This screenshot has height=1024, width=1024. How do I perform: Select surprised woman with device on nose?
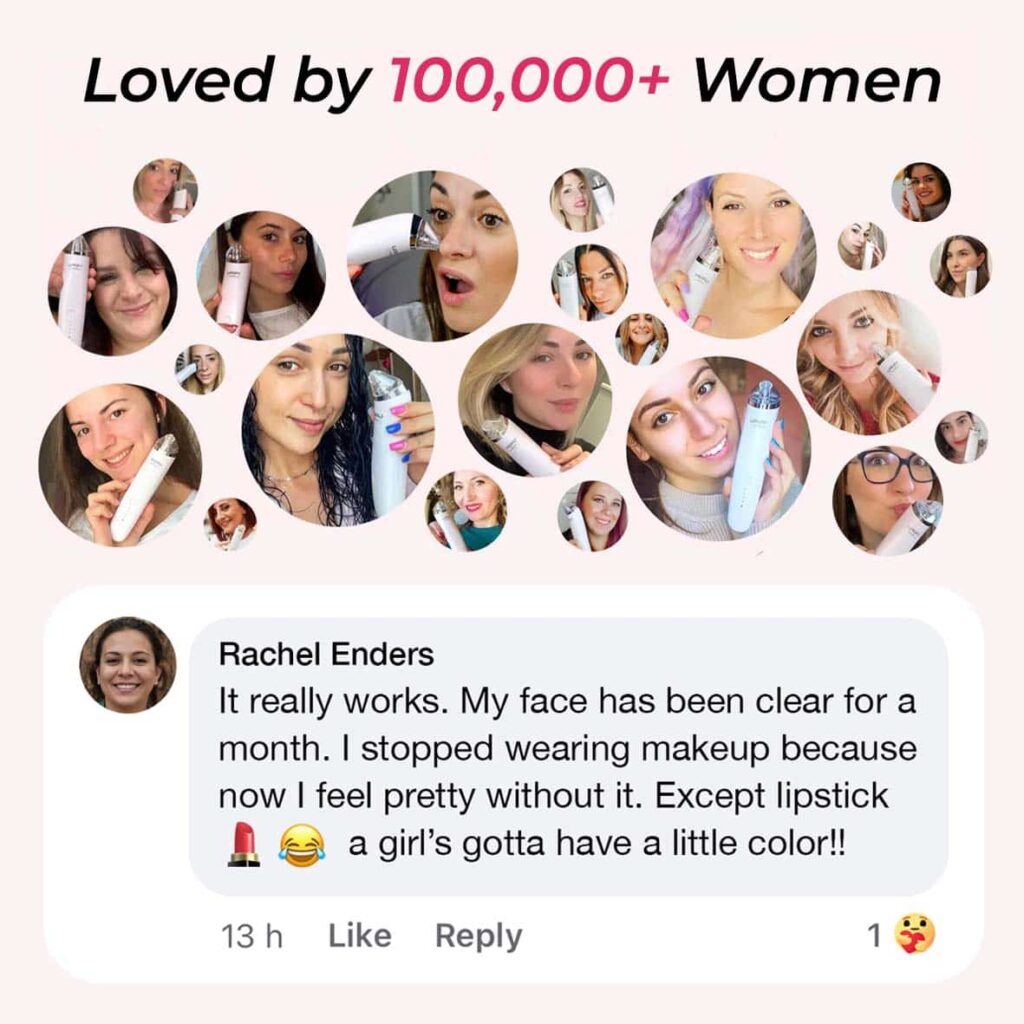[x=432, y=256]
